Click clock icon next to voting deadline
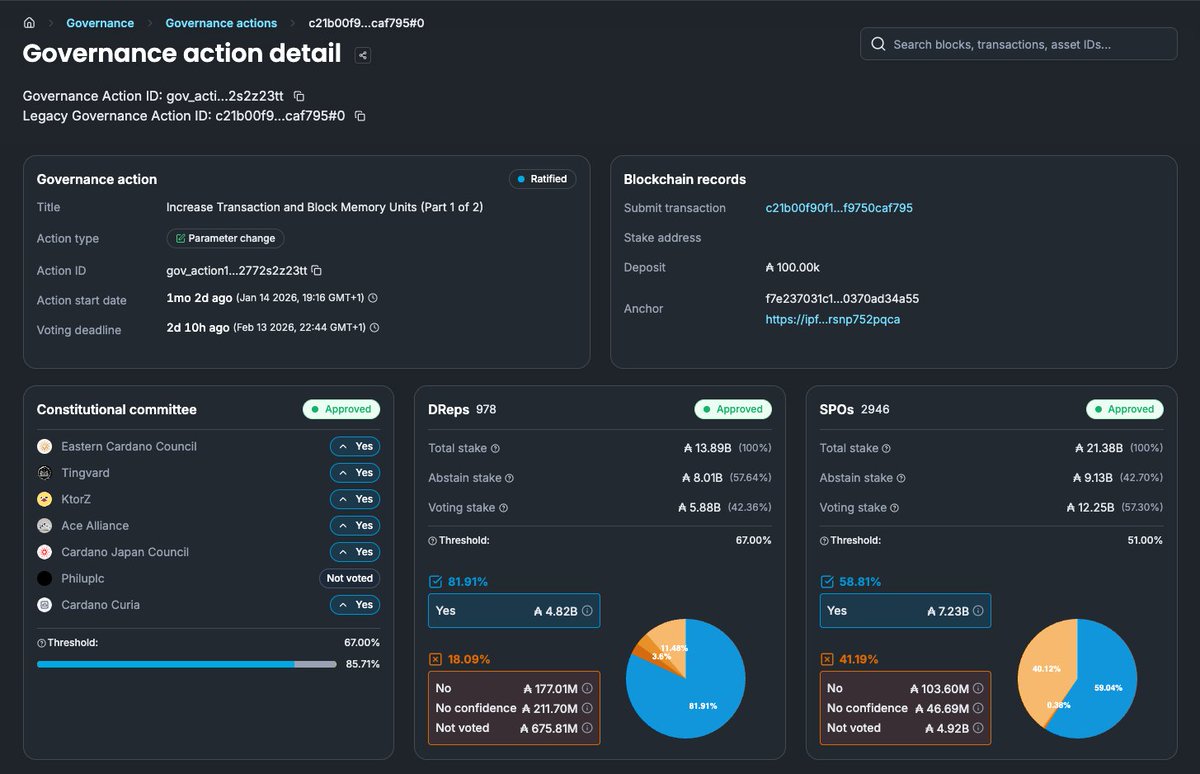The image size is (1200, 774). [x=375, y=328]
